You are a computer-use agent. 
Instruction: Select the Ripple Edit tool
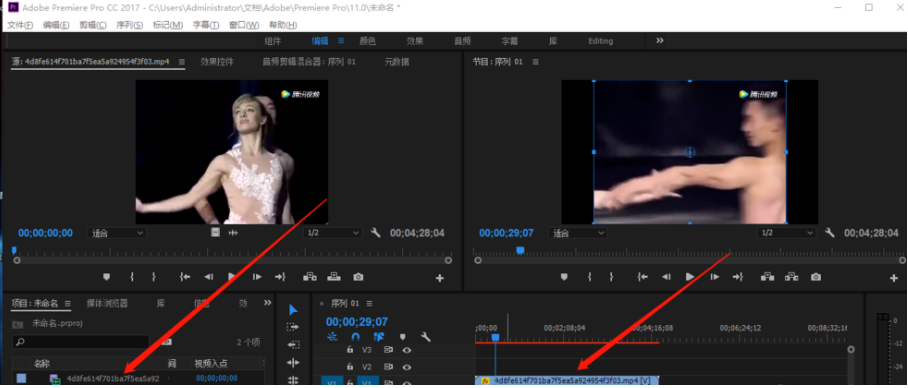click(293, 363)
